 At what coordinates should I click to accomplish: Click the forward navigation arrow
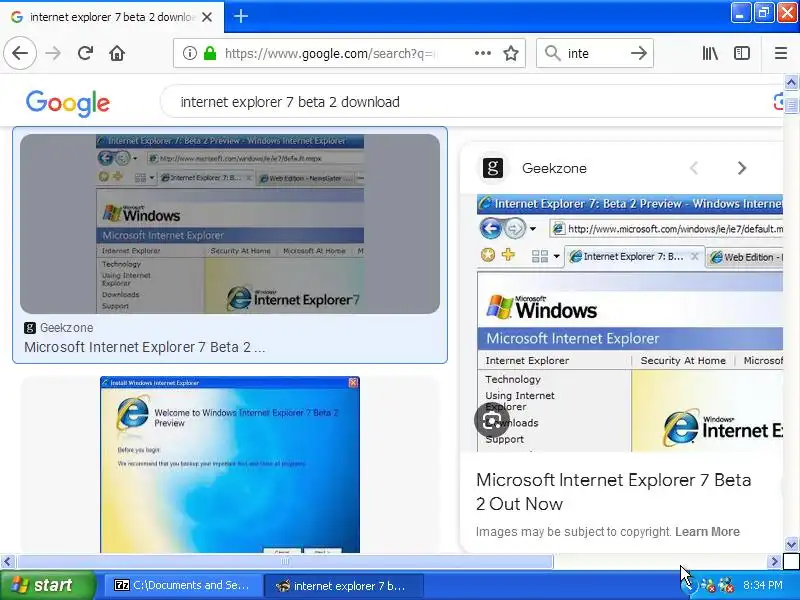point(53,53)
